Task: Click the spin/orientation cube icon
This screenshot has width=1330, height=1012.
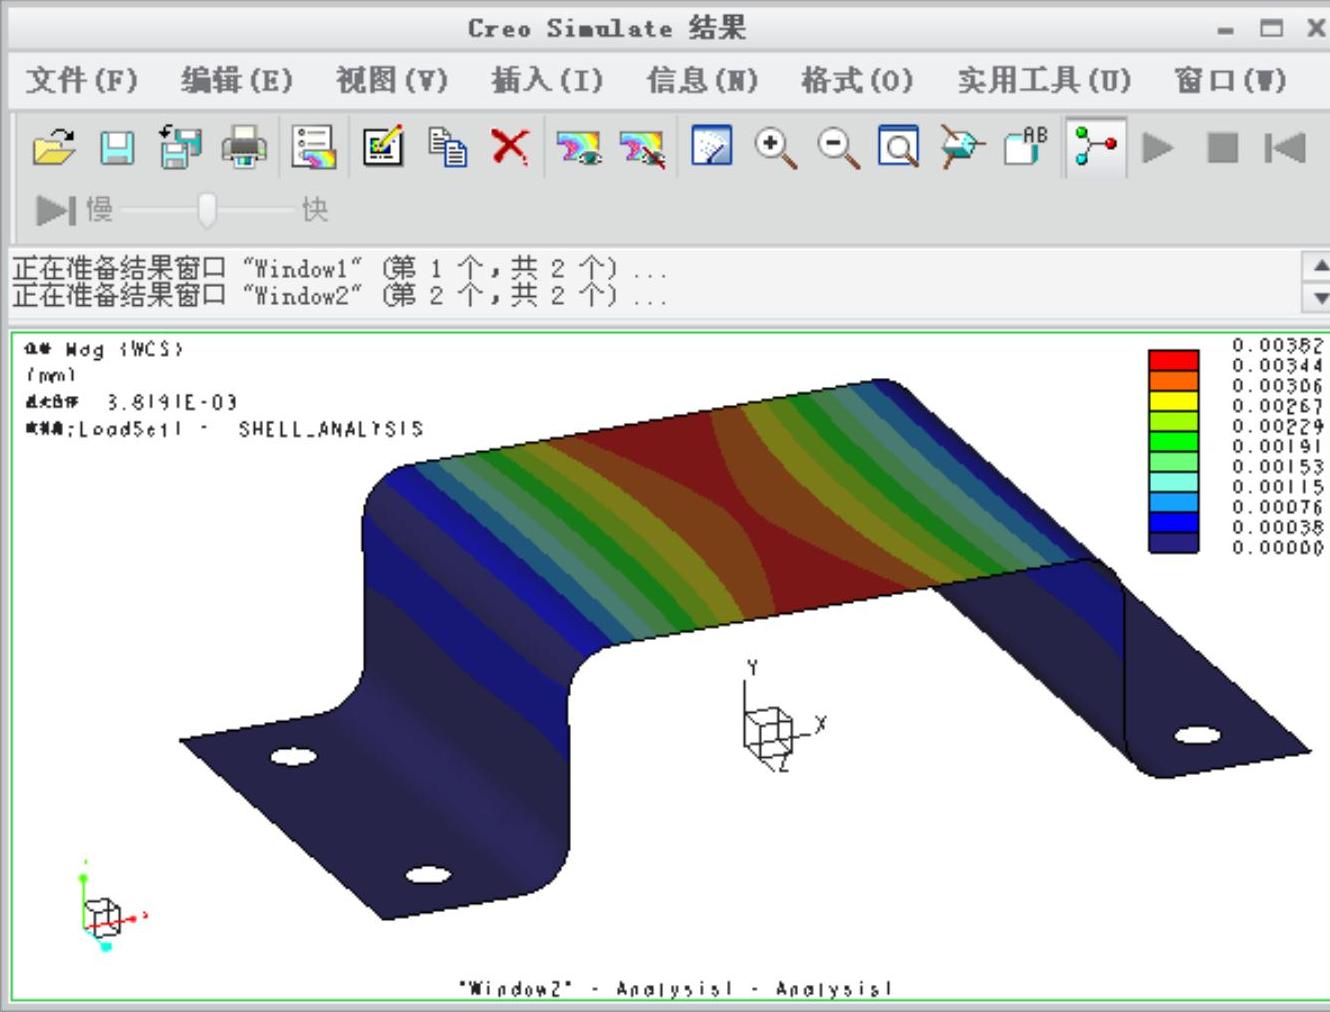Action: tap(962, 147)
